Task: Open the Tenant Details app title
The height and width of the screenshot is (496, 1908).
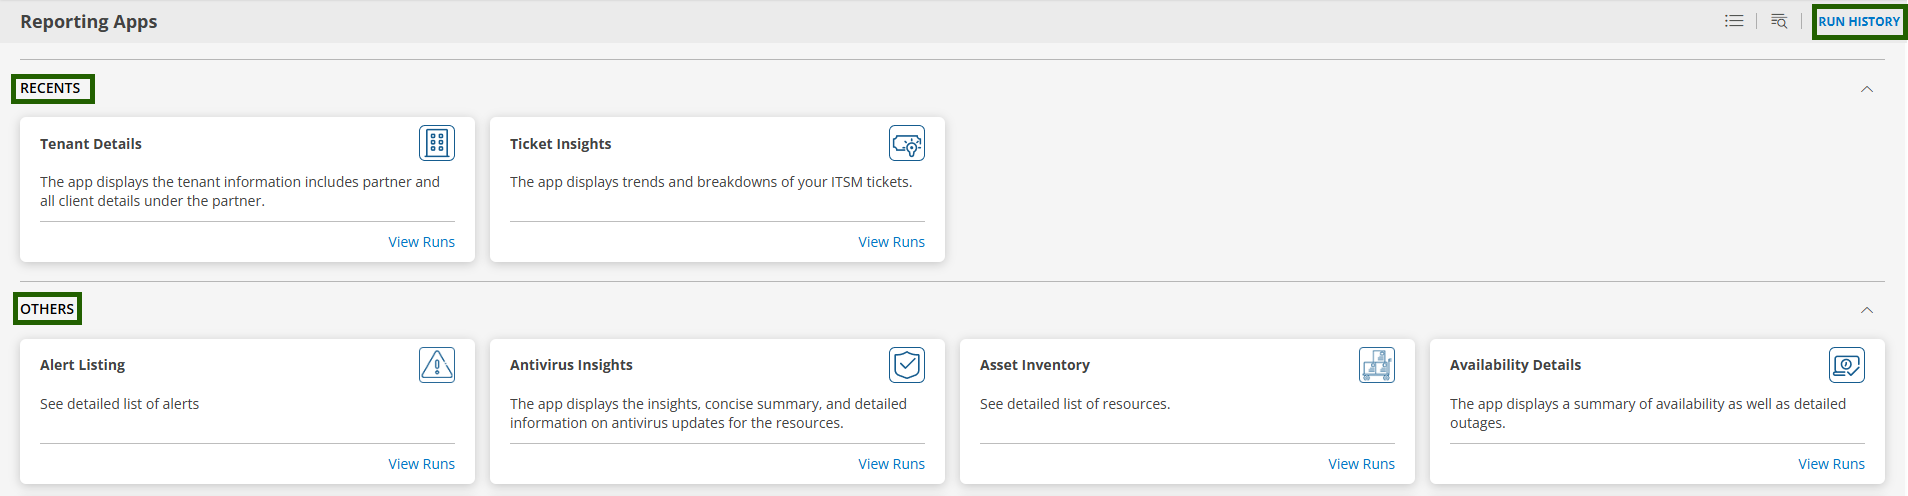Action: point(91,144)
